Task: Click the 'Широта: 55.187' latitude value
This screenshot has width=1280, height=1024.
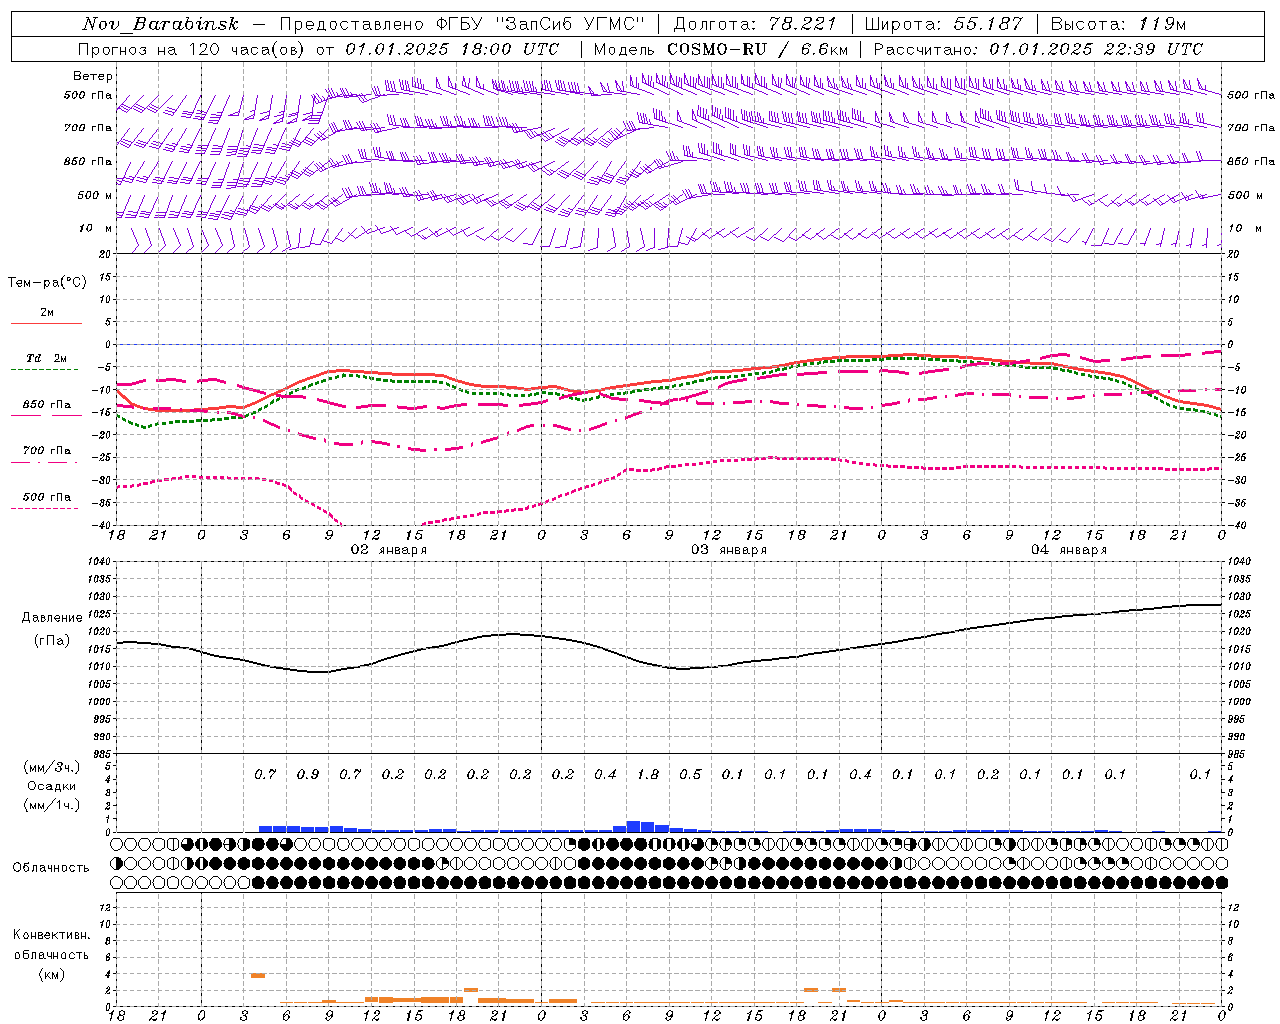Action: pos(943,24)
